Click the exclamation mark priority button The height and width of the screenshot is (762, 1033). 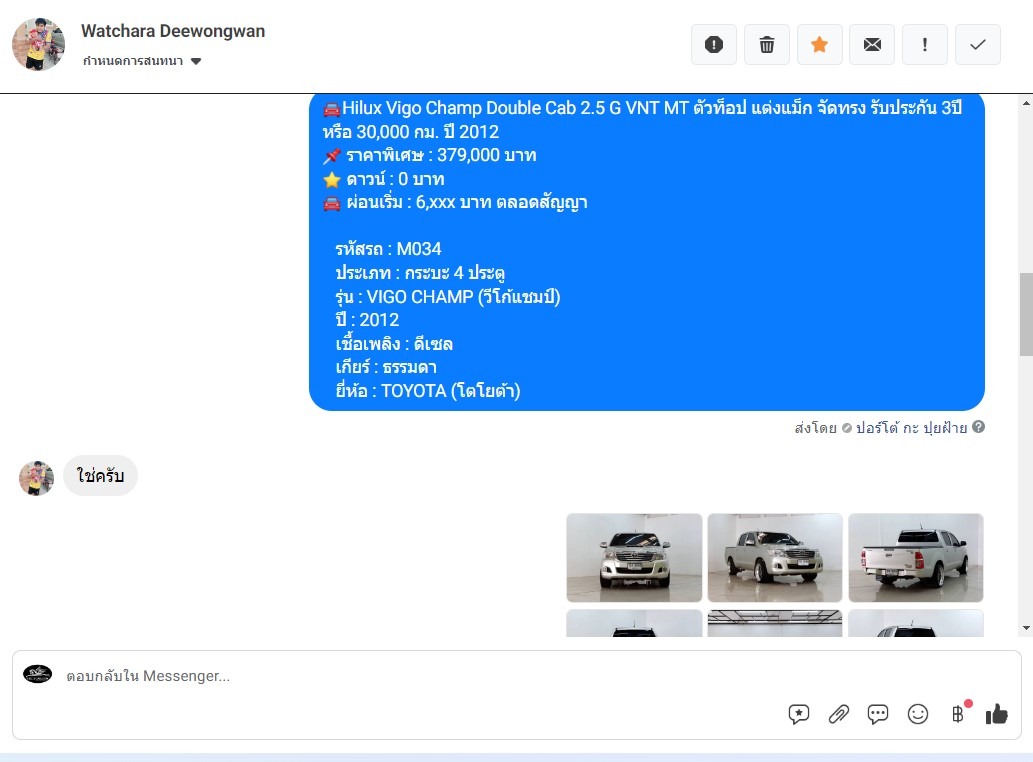tap(925, 45)
